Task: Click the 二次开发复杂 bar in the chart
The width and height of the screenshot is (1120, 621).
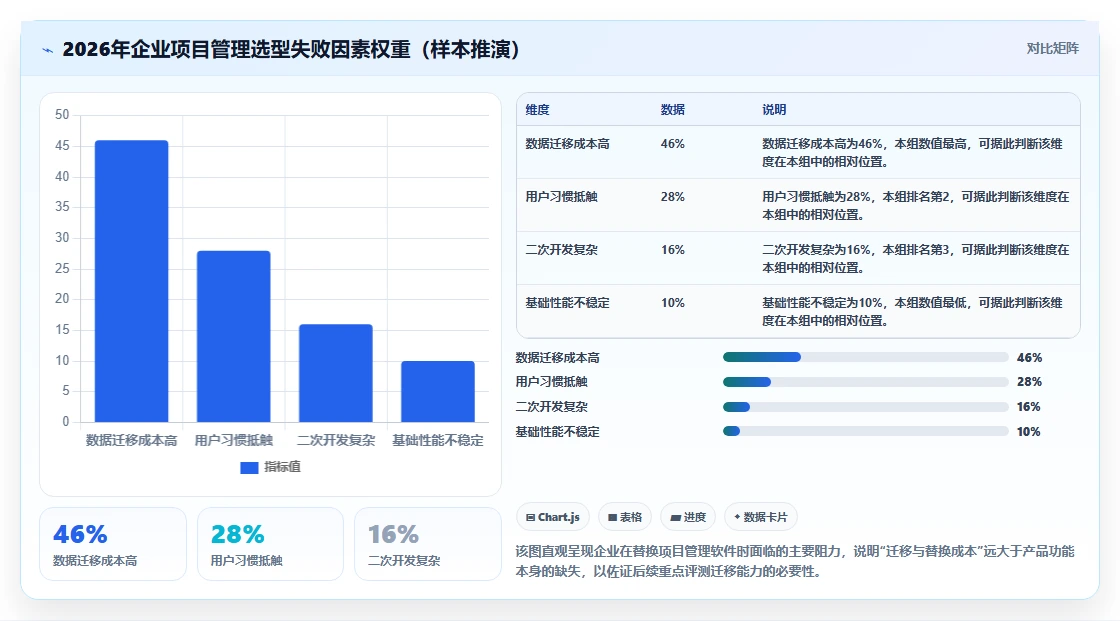Action: click(x=336, y=373)
